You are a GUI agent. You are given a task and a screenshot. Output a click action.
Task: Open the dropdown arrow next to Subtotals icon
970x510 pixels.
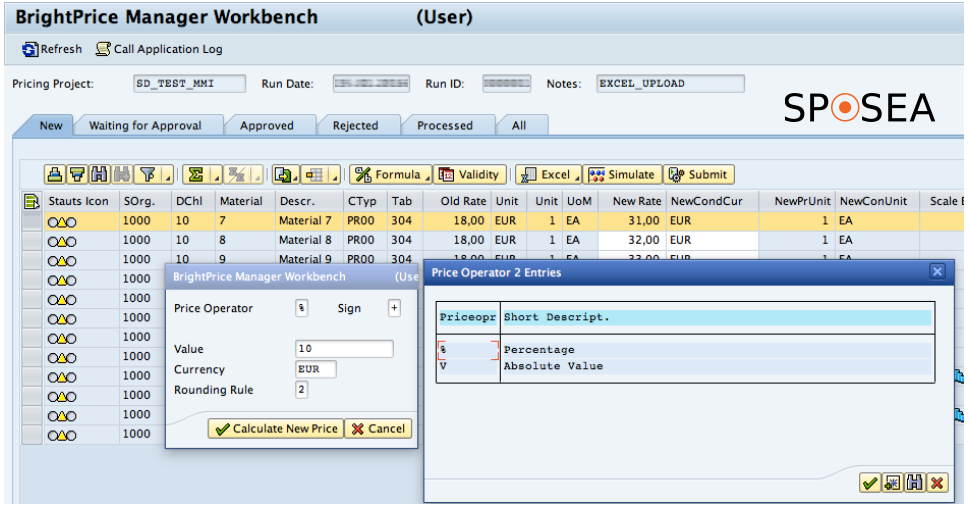(257, 176)
